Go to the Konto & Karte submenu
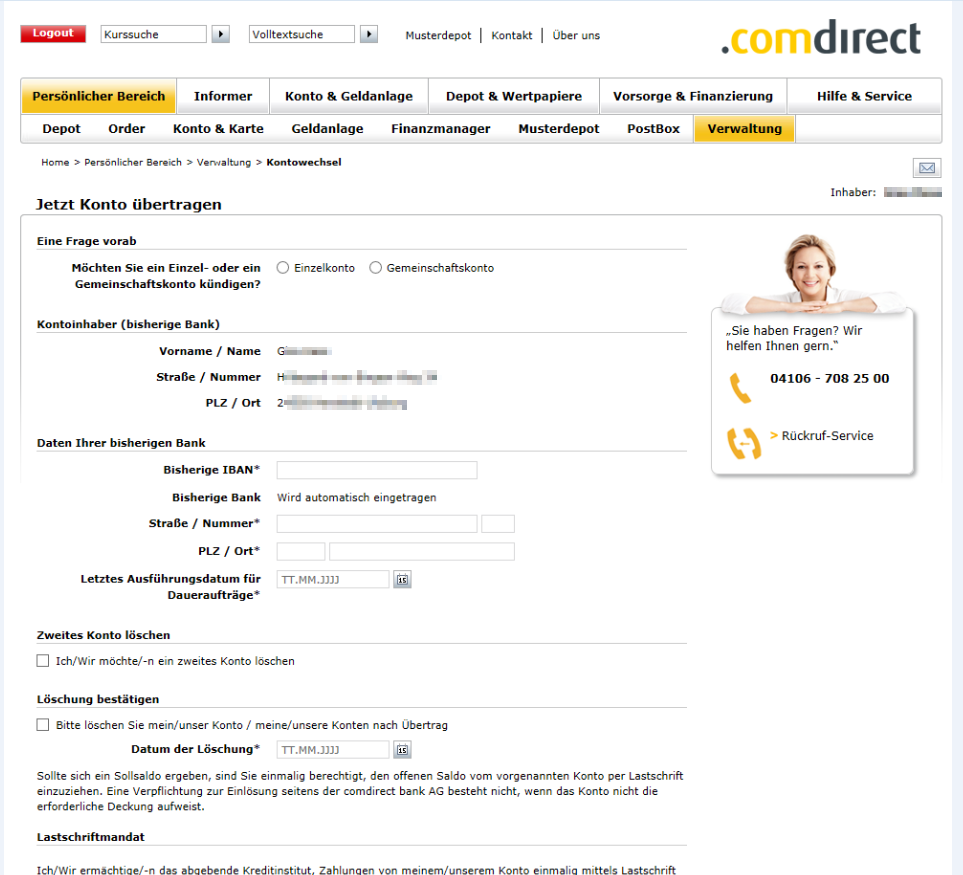 click(x=218, y=129)
